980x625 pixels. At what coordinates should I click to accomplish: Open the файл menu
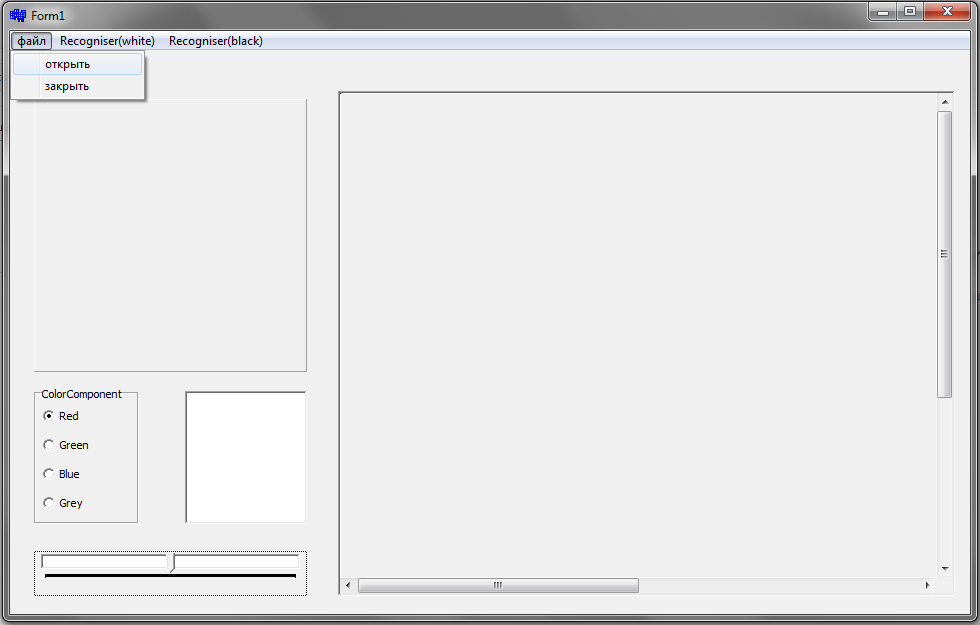coord(31,41)
